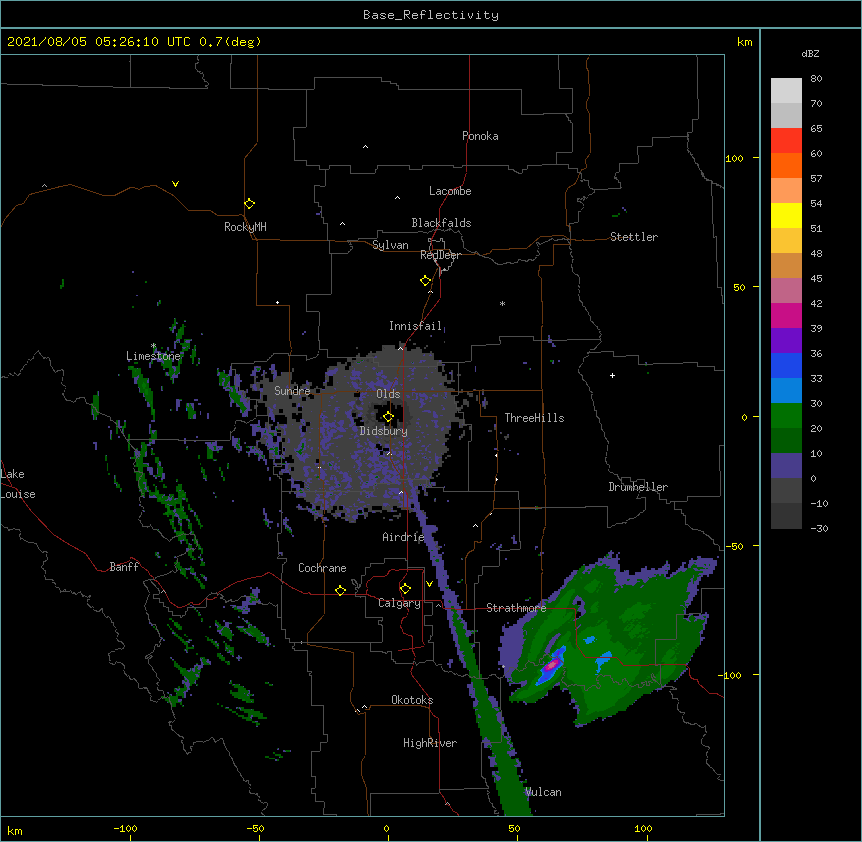862x842 pixels.
Task: Click the Base_Reflectivity title
Action: coord(431,15)
